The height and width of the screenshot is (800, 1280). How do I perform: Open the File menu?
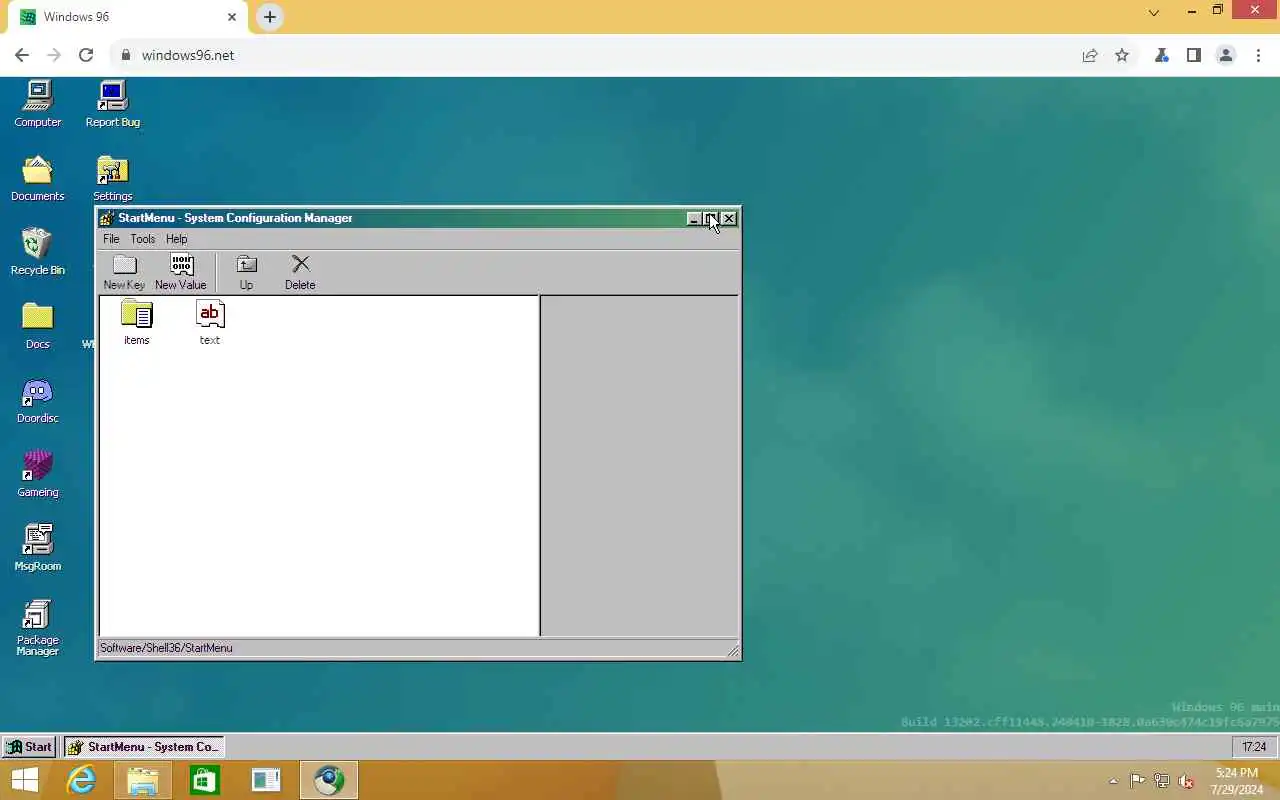[x=111, y=239]
